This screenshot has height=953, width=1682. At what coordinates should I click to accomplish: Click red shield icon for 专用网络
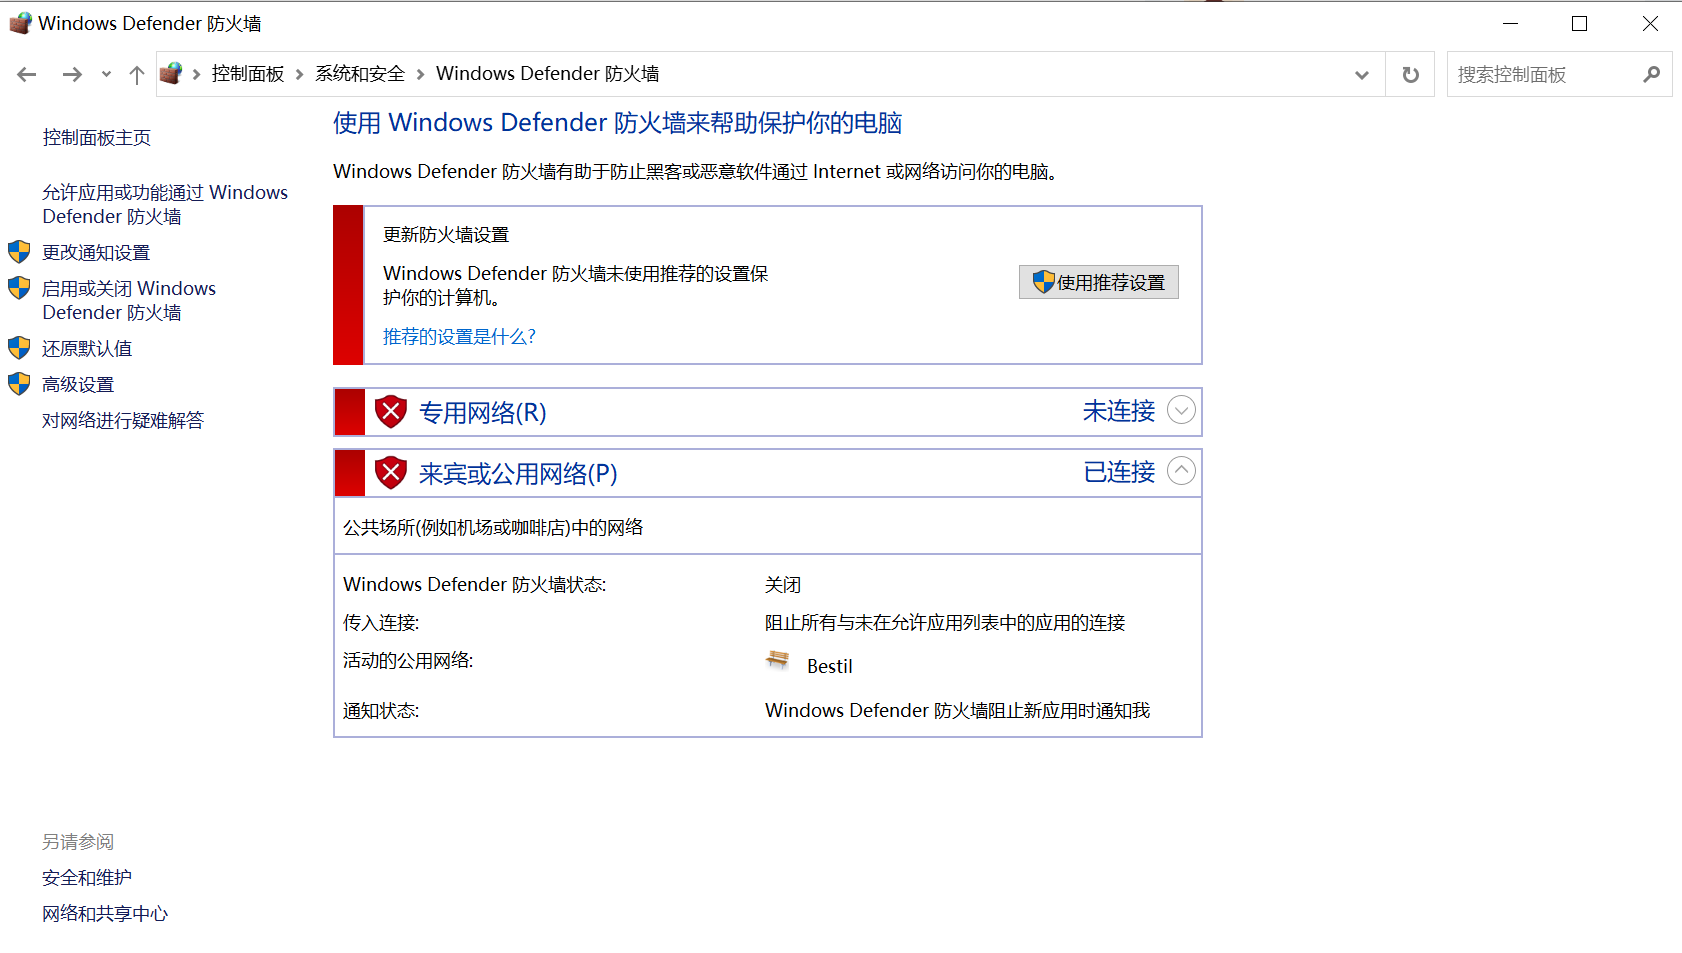pyautogui.click(x=391, y=412)
